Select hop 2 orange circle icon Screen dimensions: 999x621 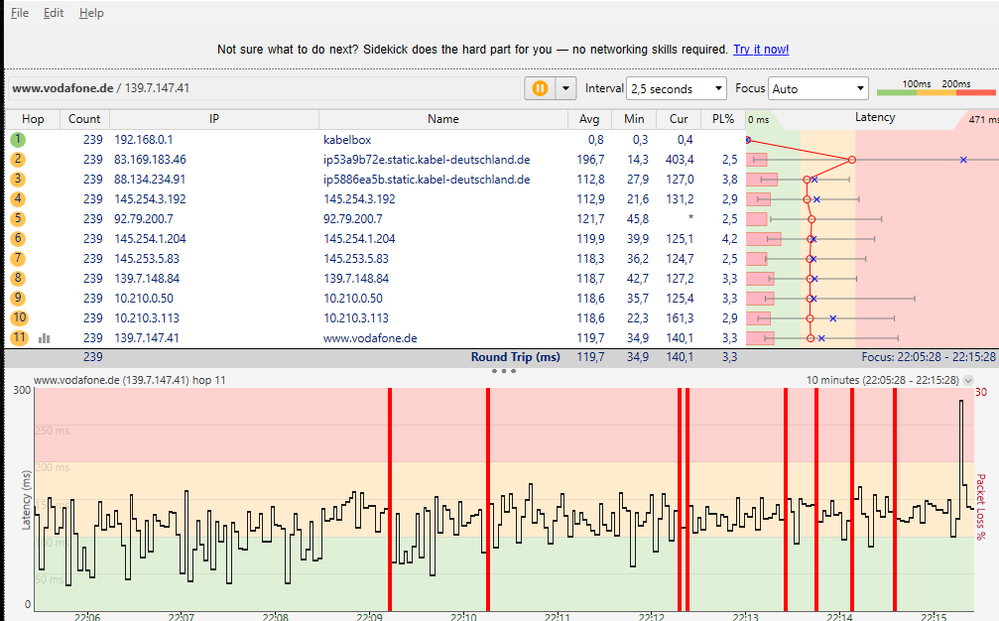click(18, 159)
